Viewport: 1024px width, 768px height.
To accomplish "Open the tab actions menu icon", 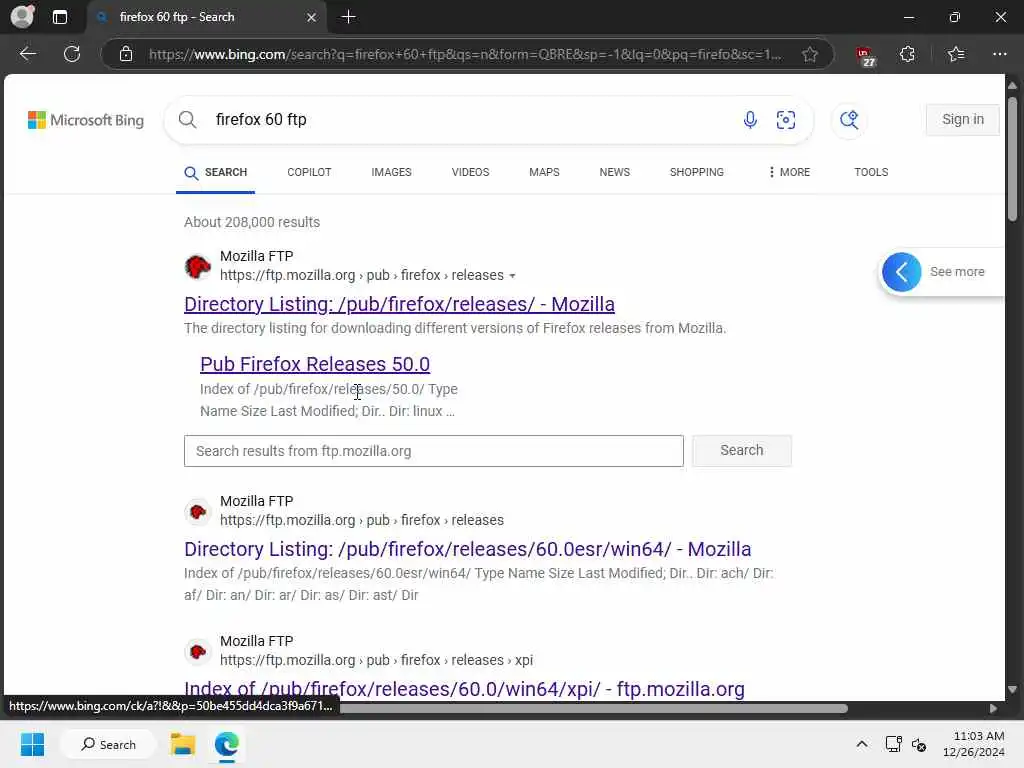I will 59,17.
